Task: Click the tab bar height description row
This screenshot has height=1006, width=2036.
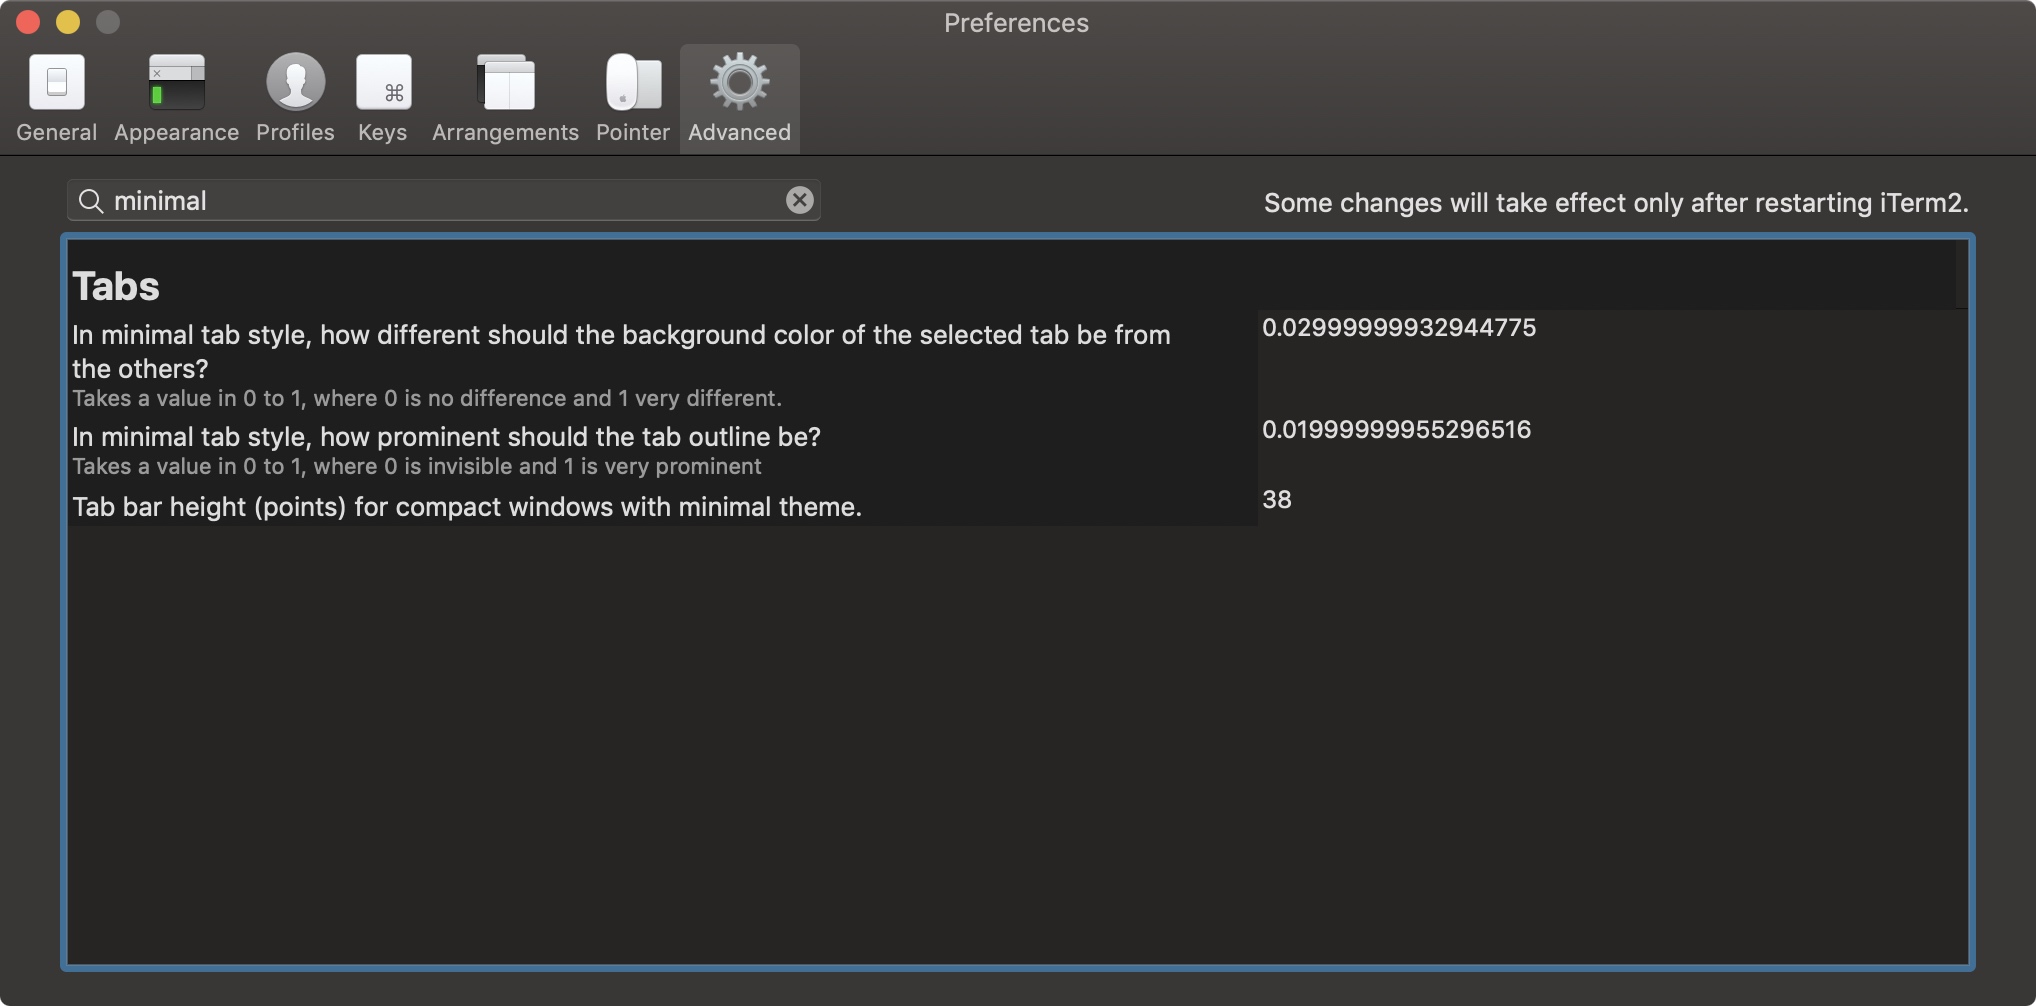Action: point(467,507)
